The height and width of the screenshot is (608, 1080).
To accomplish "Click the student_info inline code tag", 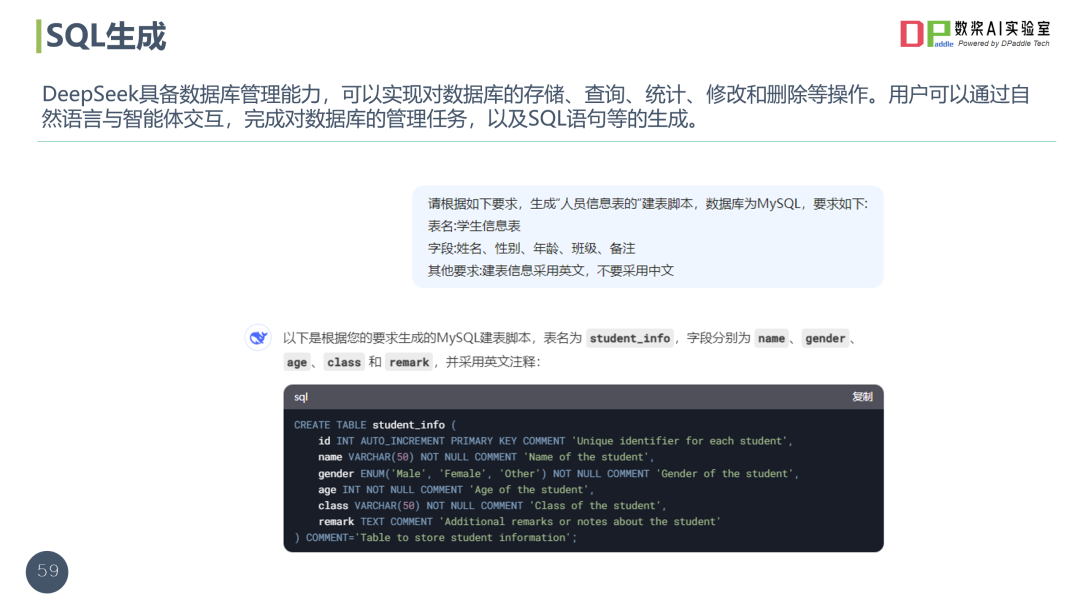I will coord(630,338).
